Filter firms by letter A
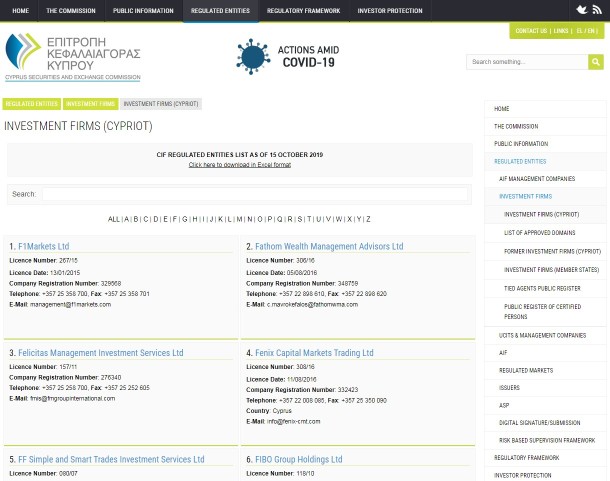610x481 pixels. pos(126,219)
